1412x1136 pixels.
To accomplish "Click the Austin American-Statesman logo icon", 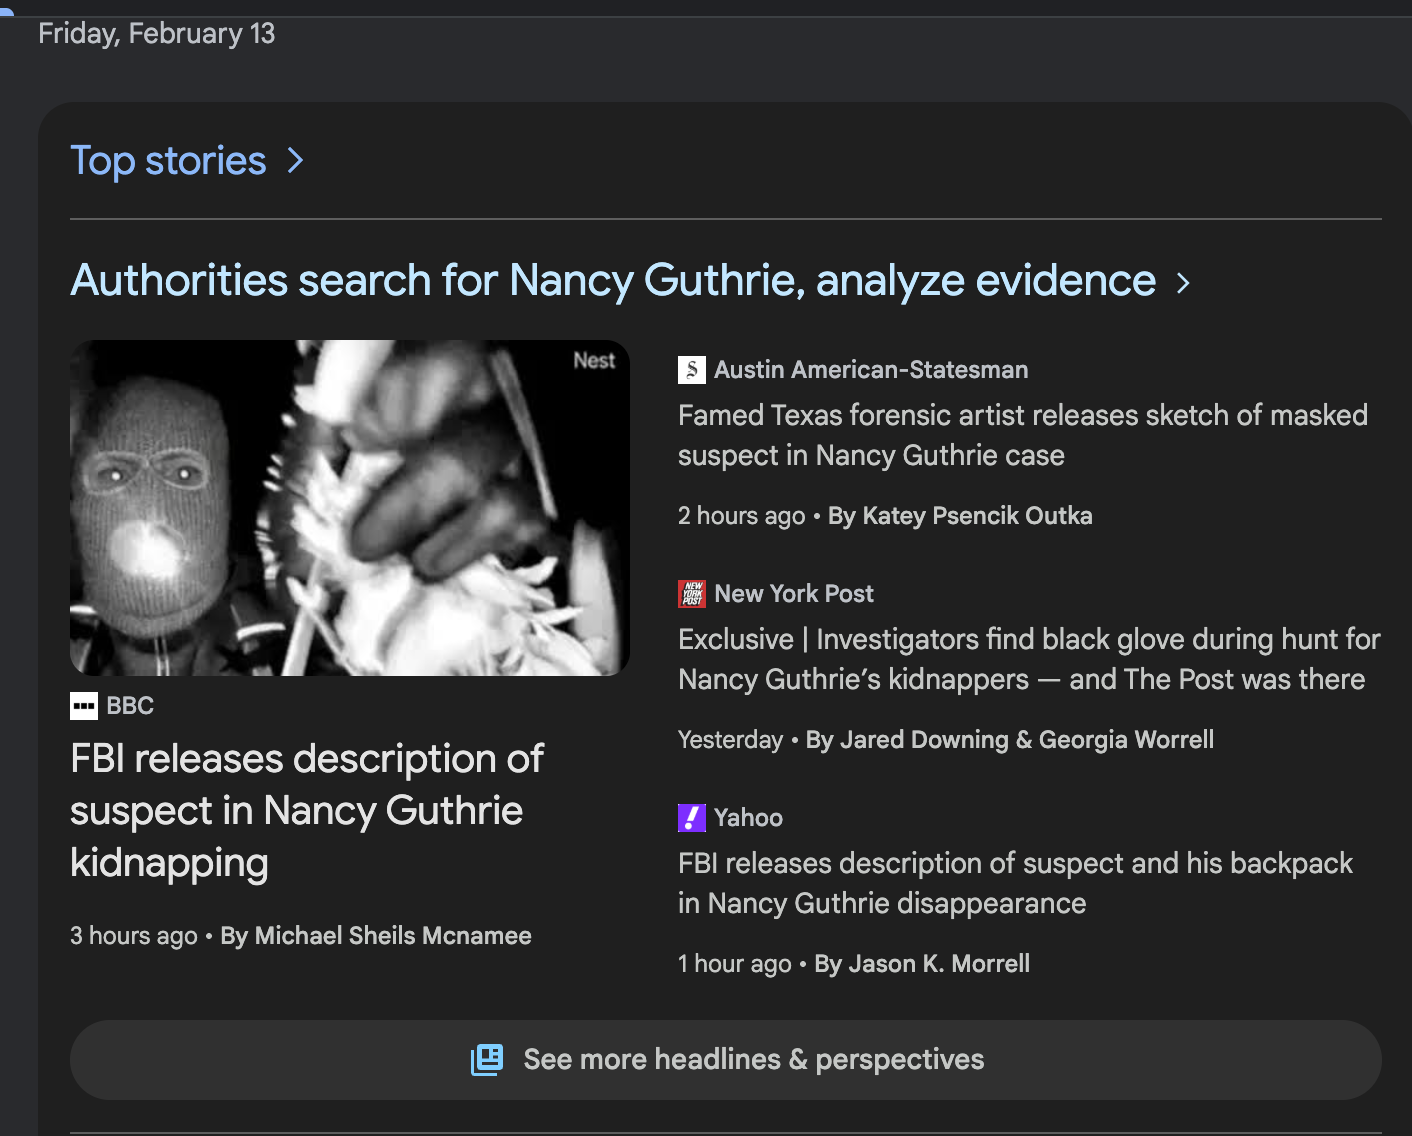I will coord(691,370).
